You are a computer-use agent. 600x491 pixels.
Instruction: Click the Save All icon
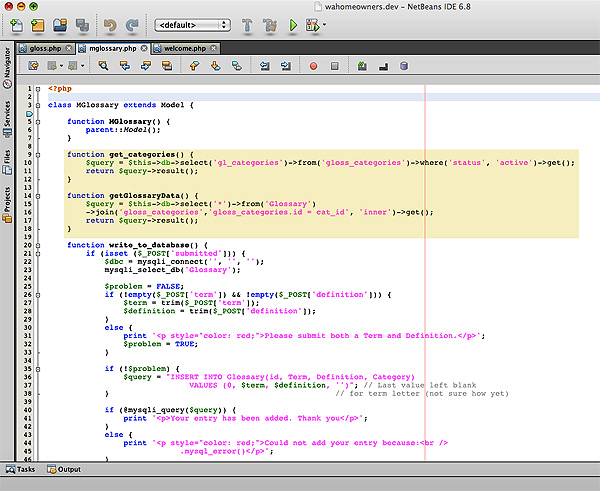tap(82, 25)
